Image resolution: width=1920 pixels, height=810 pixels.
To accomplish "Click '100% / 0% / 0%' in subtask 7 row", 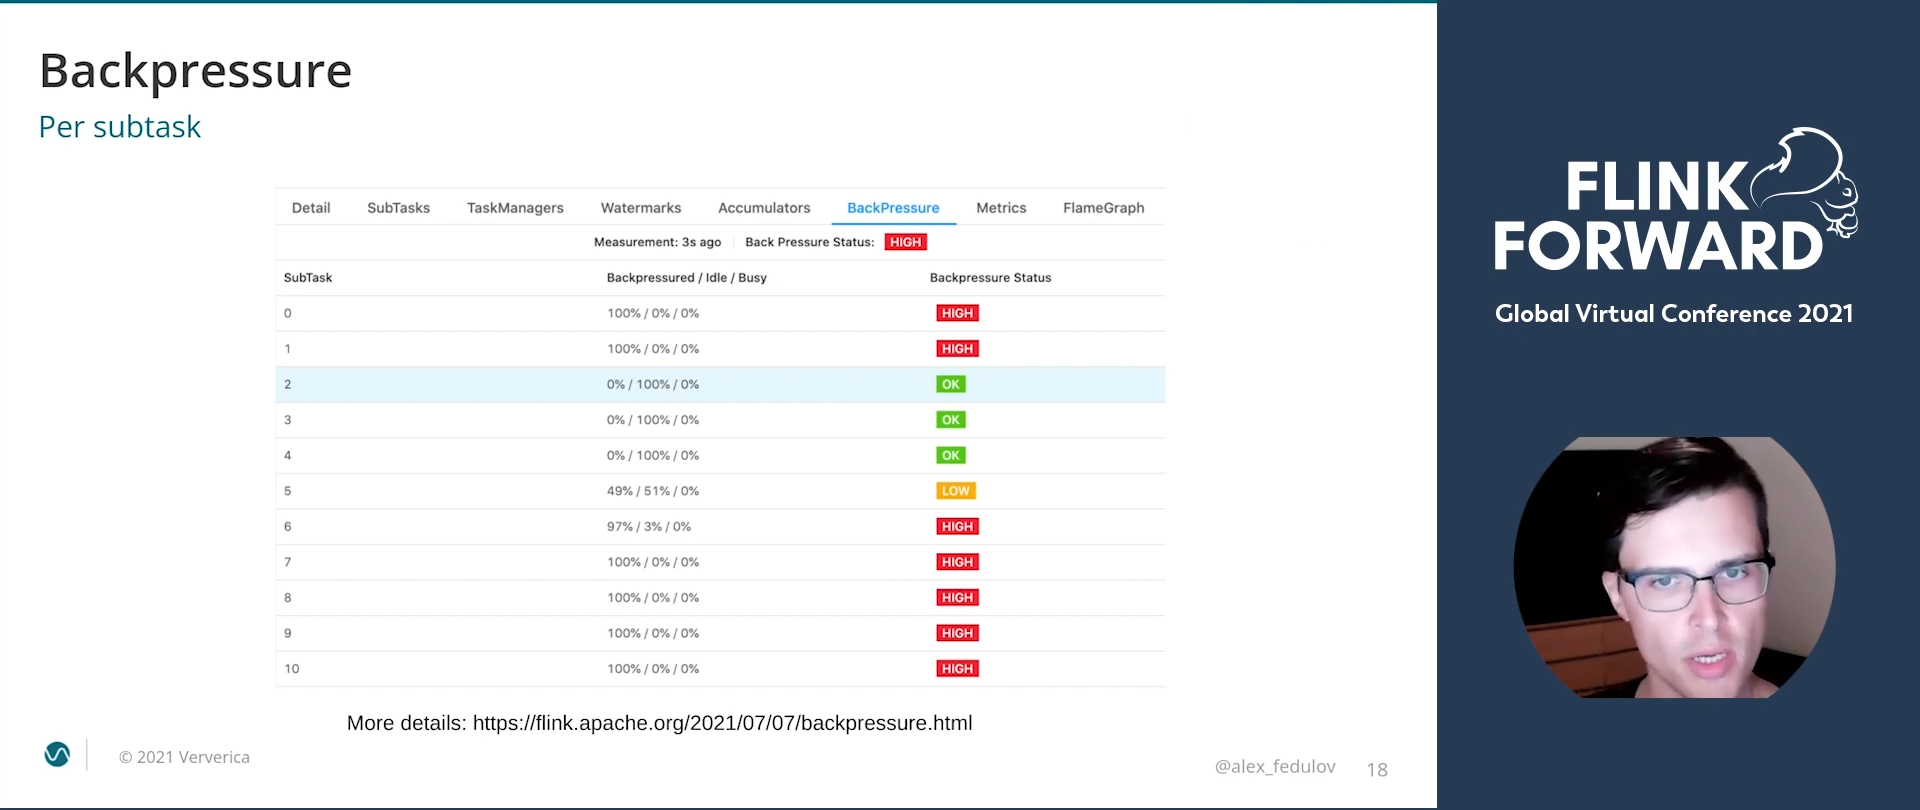I will click(x=653, y=562).
